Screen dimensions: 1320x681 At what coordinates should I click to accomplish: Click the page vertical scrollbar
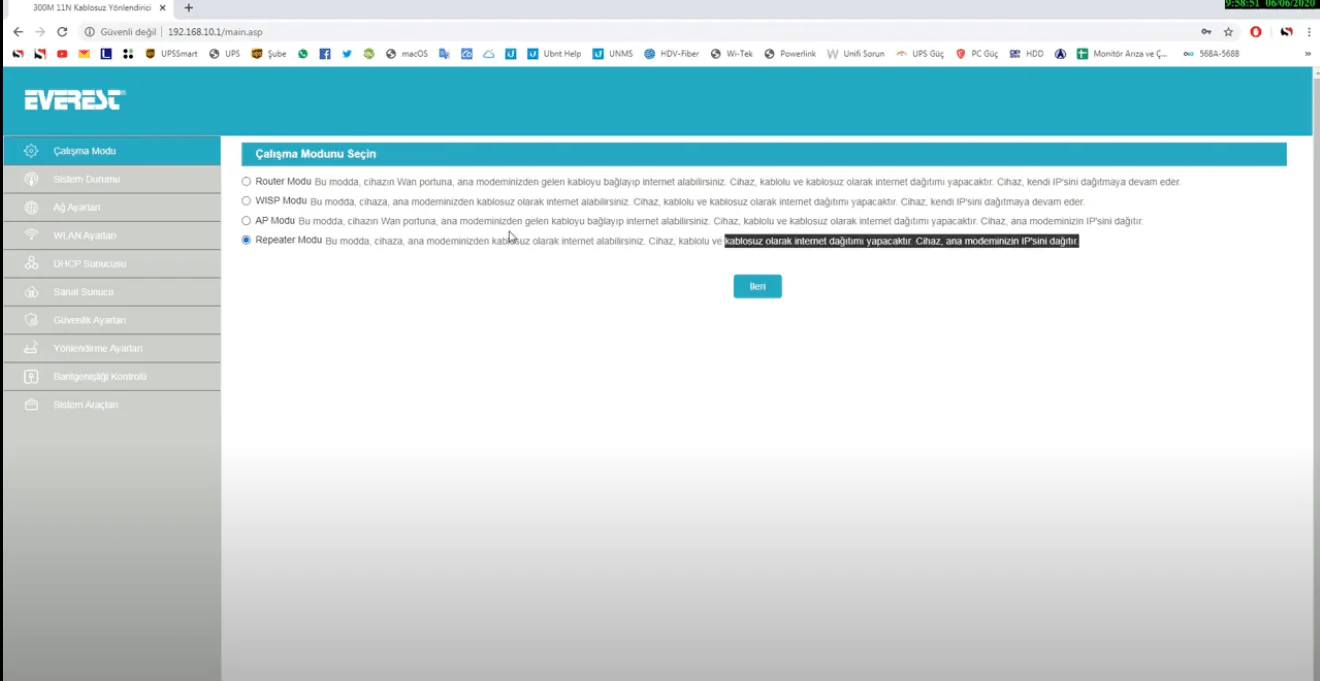[x=1315, y=375]
